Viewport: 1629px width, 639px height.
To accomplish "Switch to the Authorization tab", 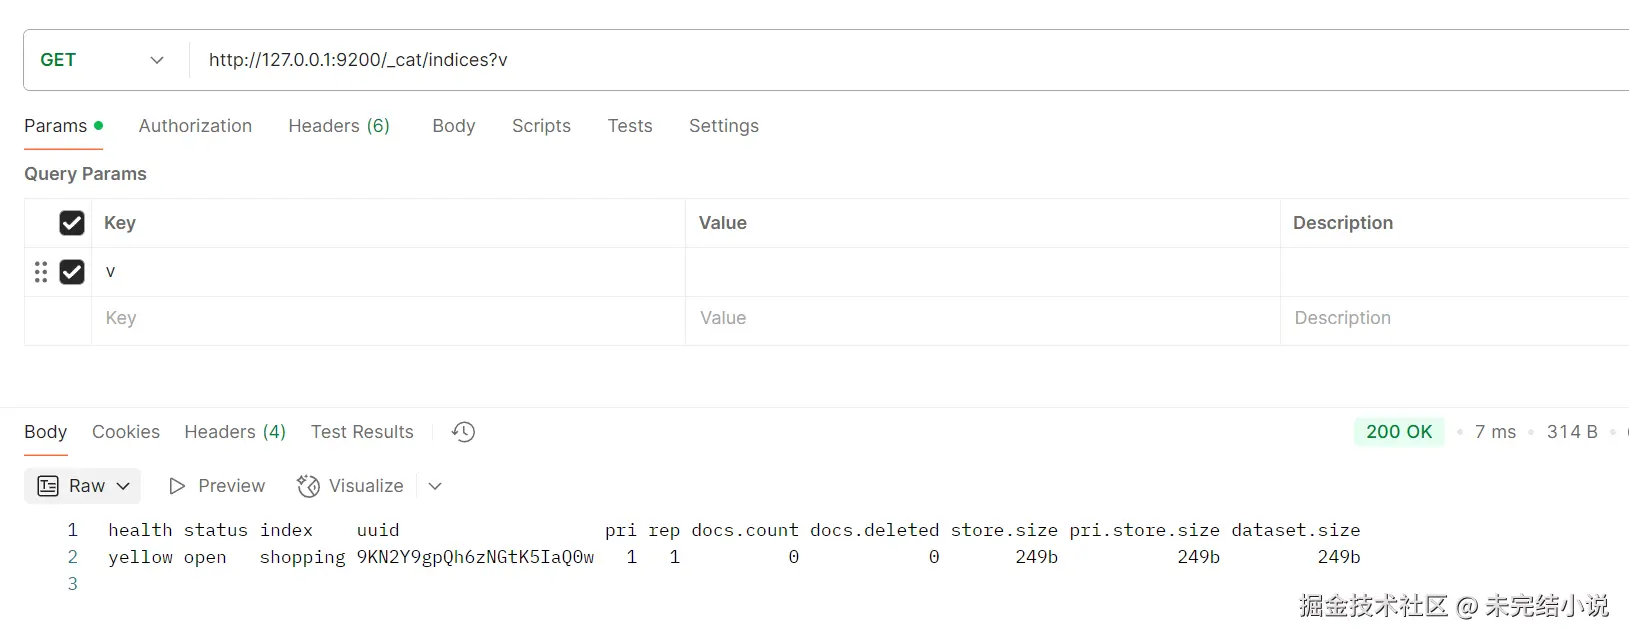I will pos(195,126).
